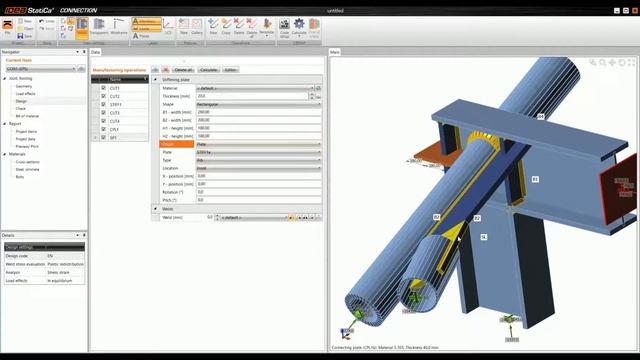
Task: Toggle the CUT4 operation checkbox
Action: (103, 121)
